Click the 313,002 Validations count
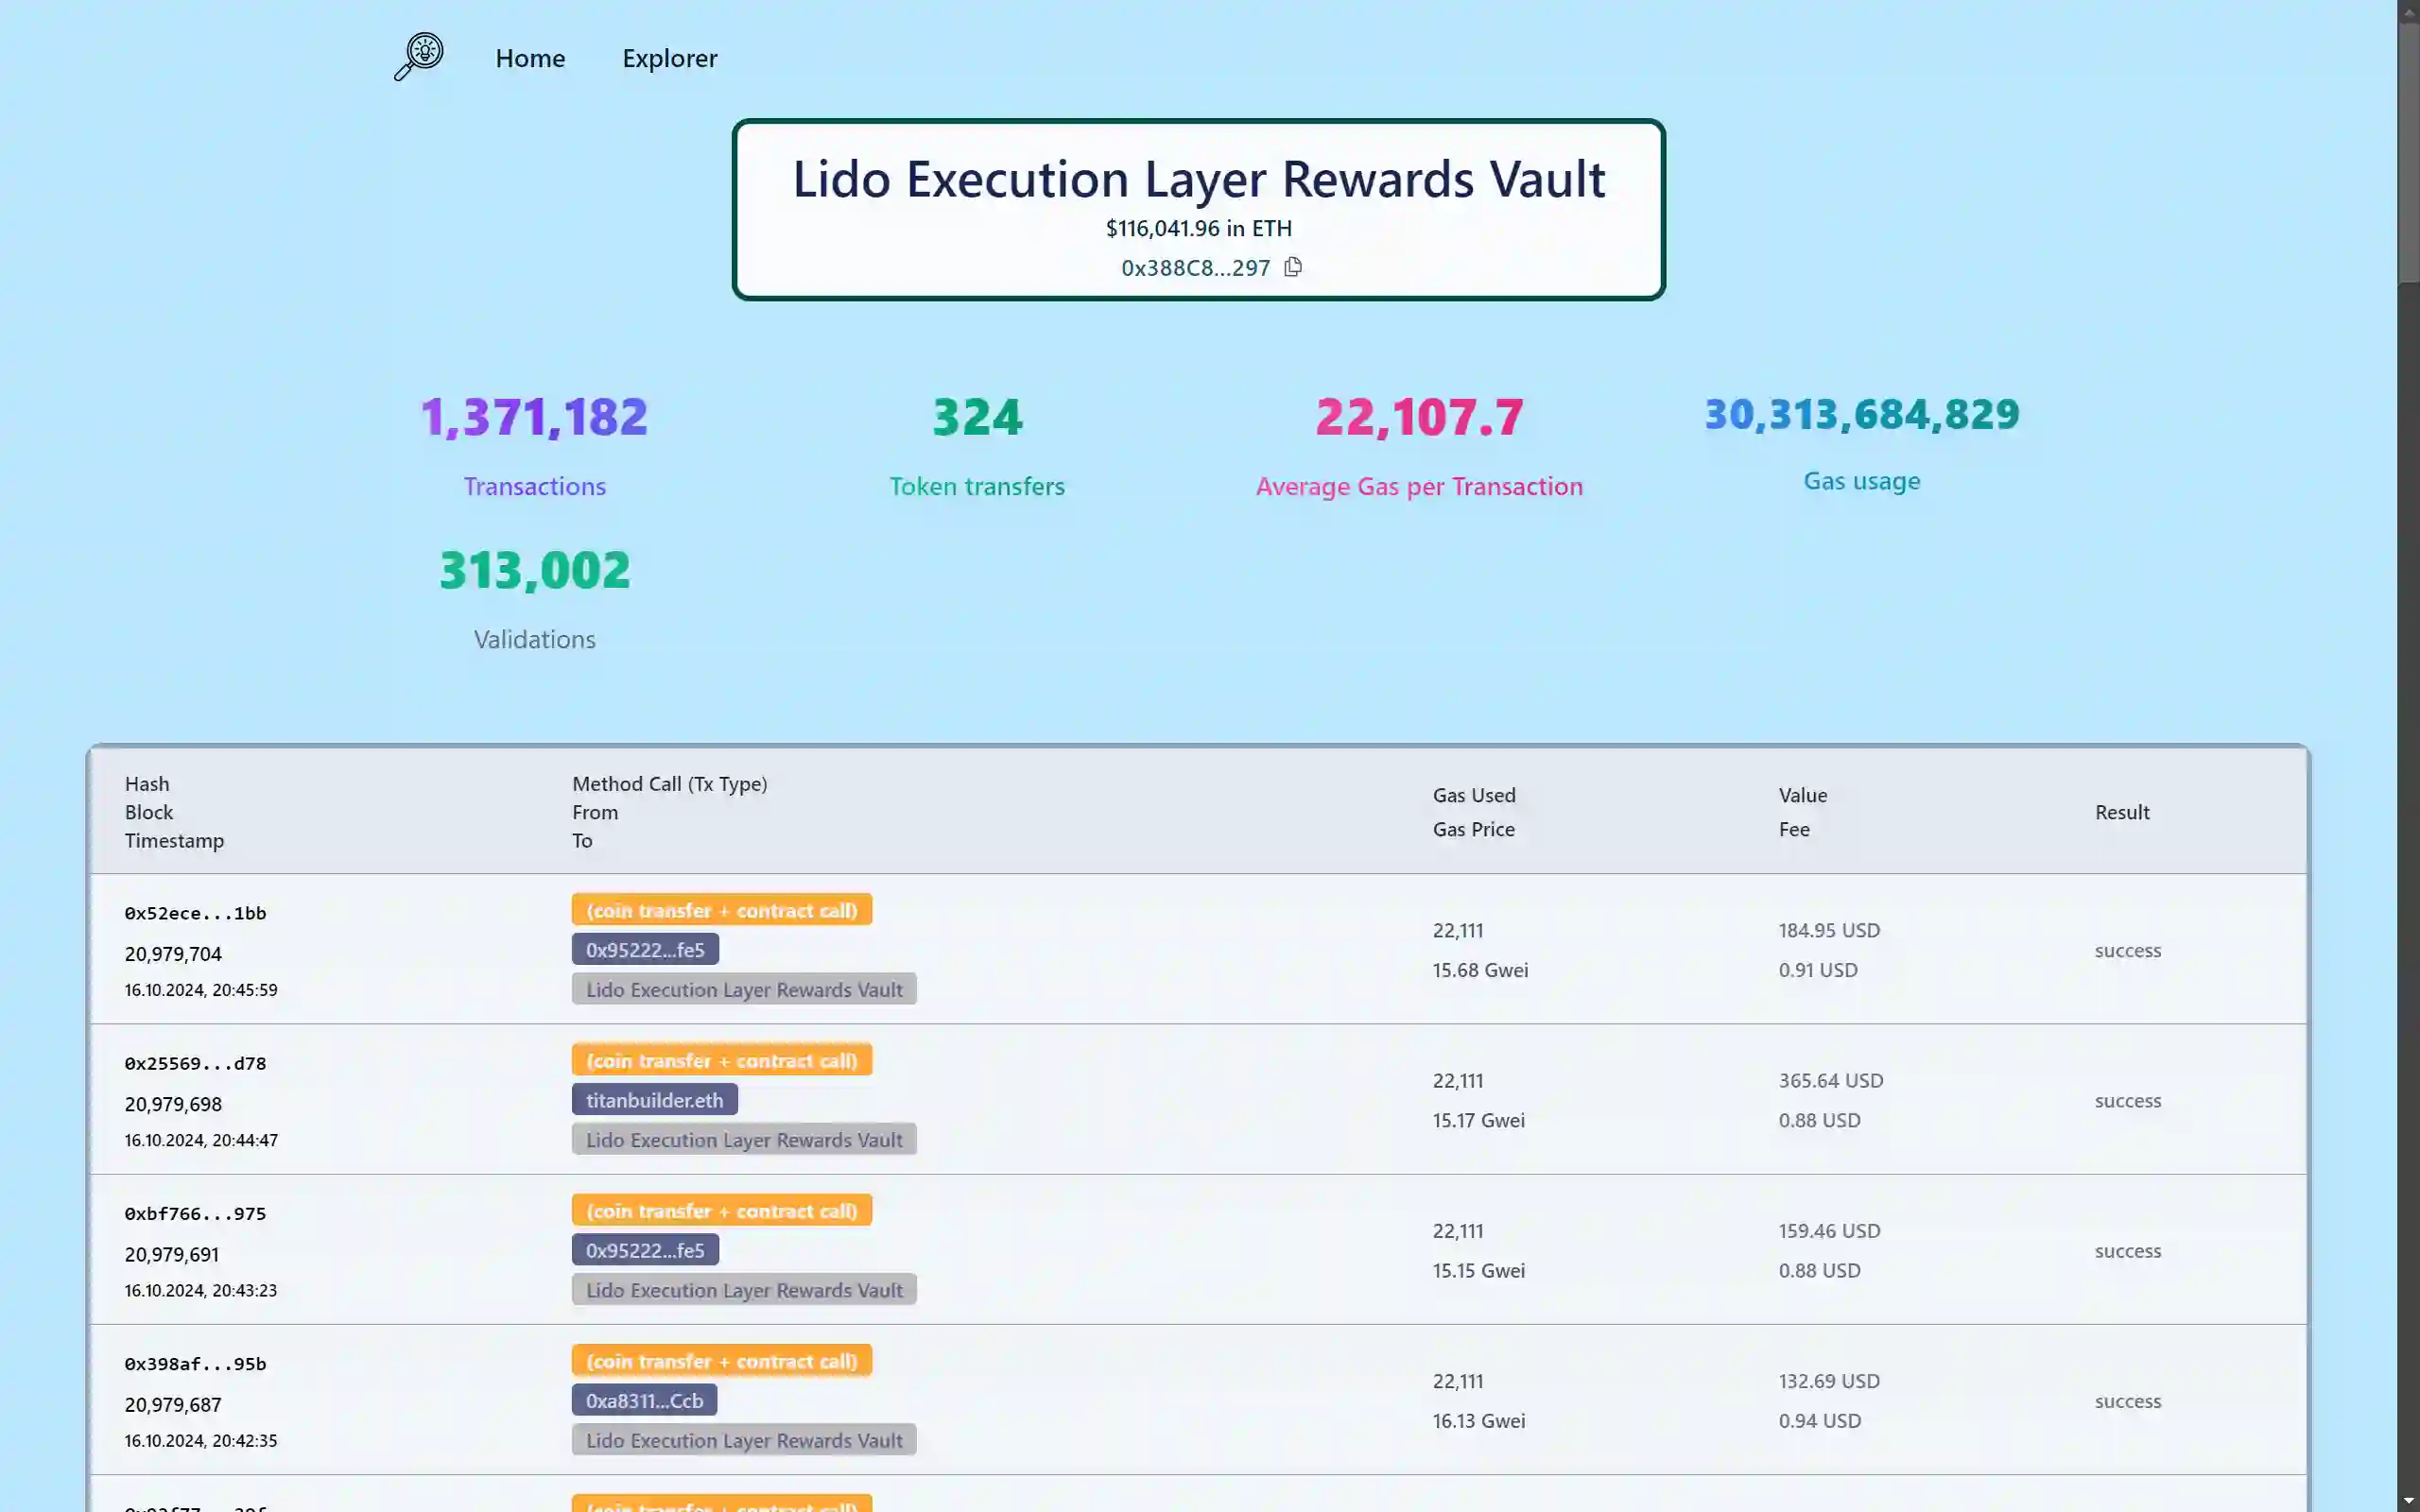Image resolution: width=2420 pixels, height=1512 pixels. (x=534, y=570)
